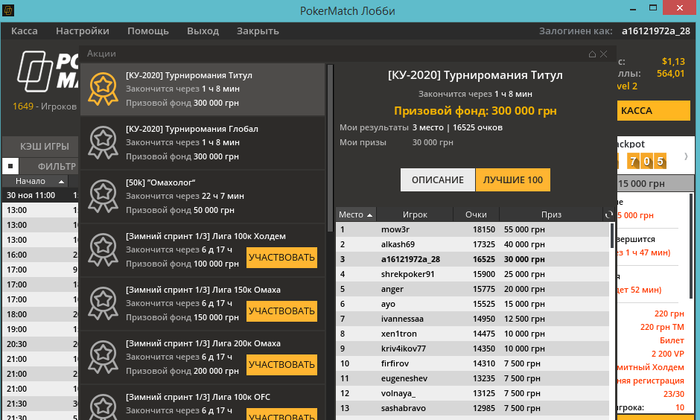Click the Выход menu item

click(203, 31)
